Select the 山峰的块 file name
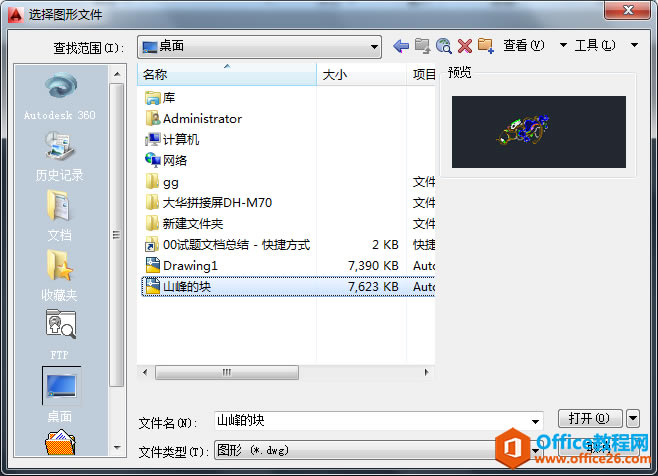Viewport: 658px width, 476px height. 187,287
